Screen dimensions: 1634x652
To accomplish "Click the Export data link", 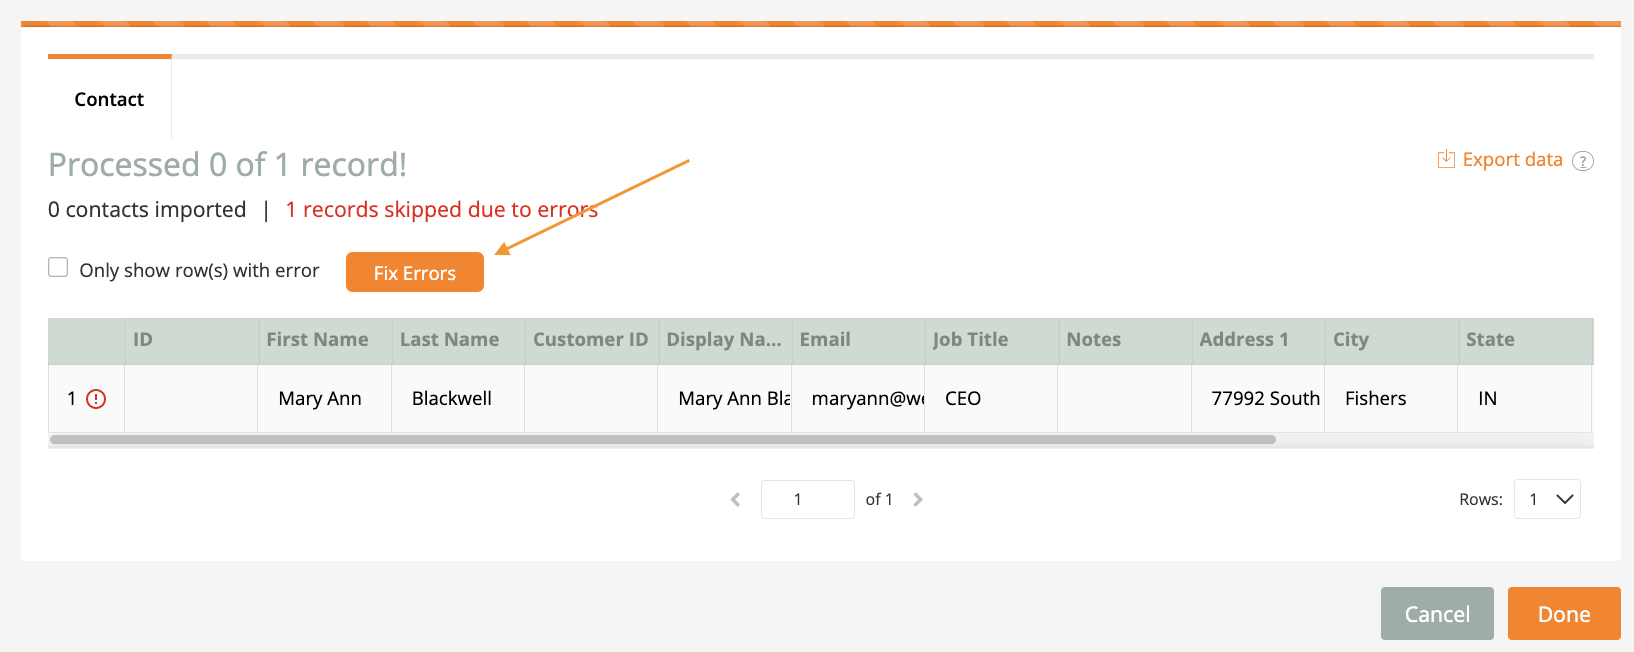I will [1512, 160].
